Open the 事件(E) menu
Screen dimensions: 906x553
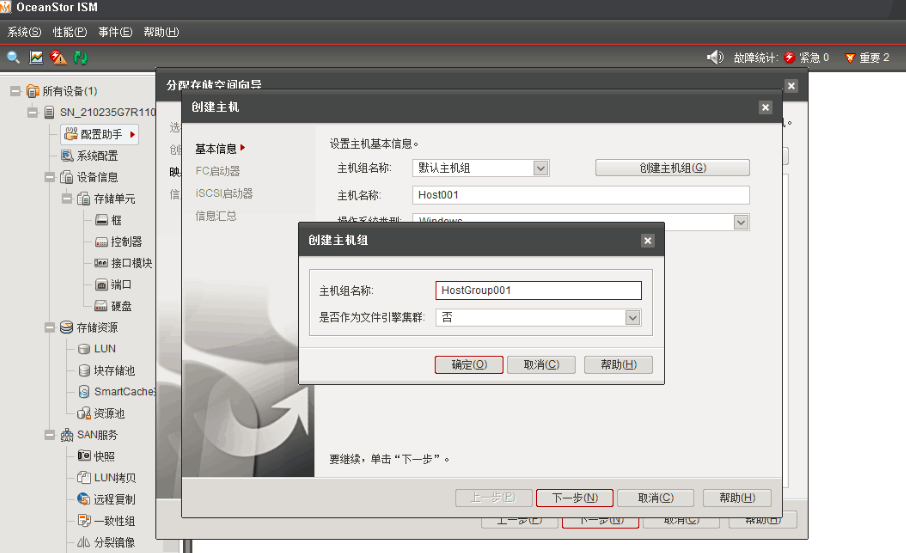115,32
